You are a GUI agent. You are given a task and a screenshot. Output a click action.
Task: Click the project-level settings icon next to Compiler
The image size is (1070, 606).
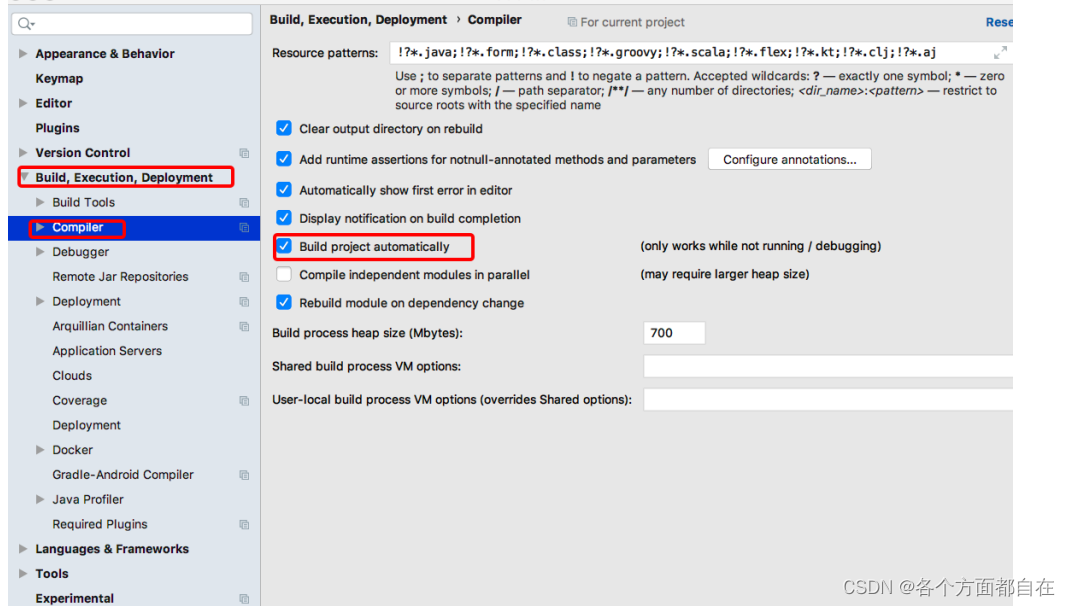point(244,228)
